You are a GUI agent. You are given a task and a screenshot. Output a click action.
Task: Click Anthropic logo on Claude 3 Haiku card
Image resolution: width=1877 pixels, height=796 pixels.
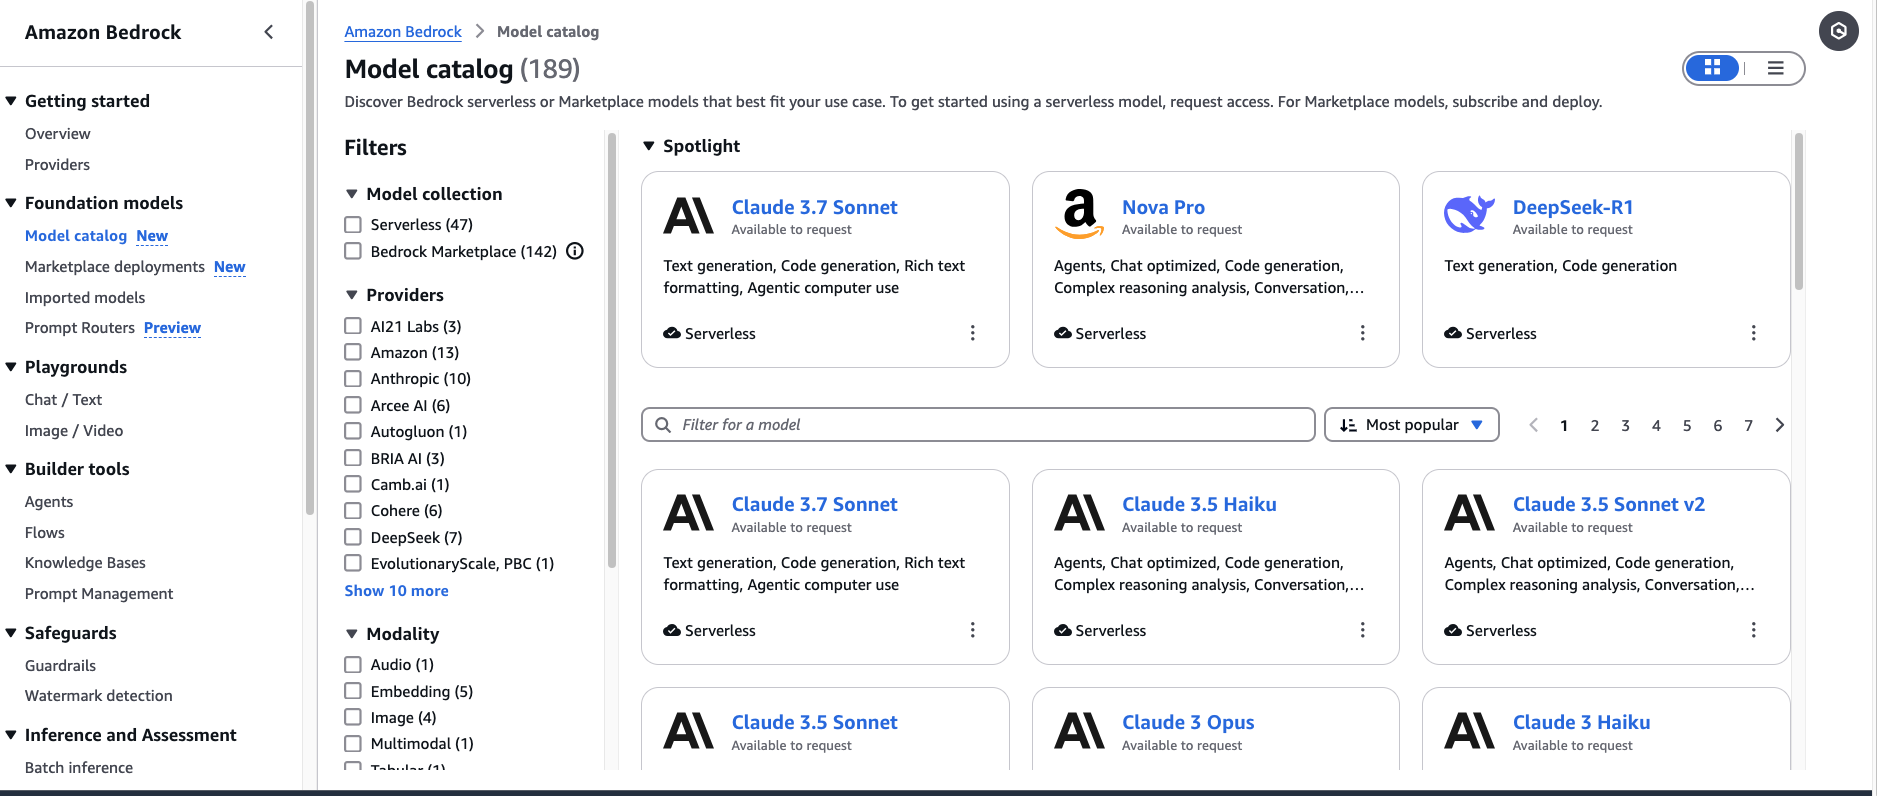1469,730
